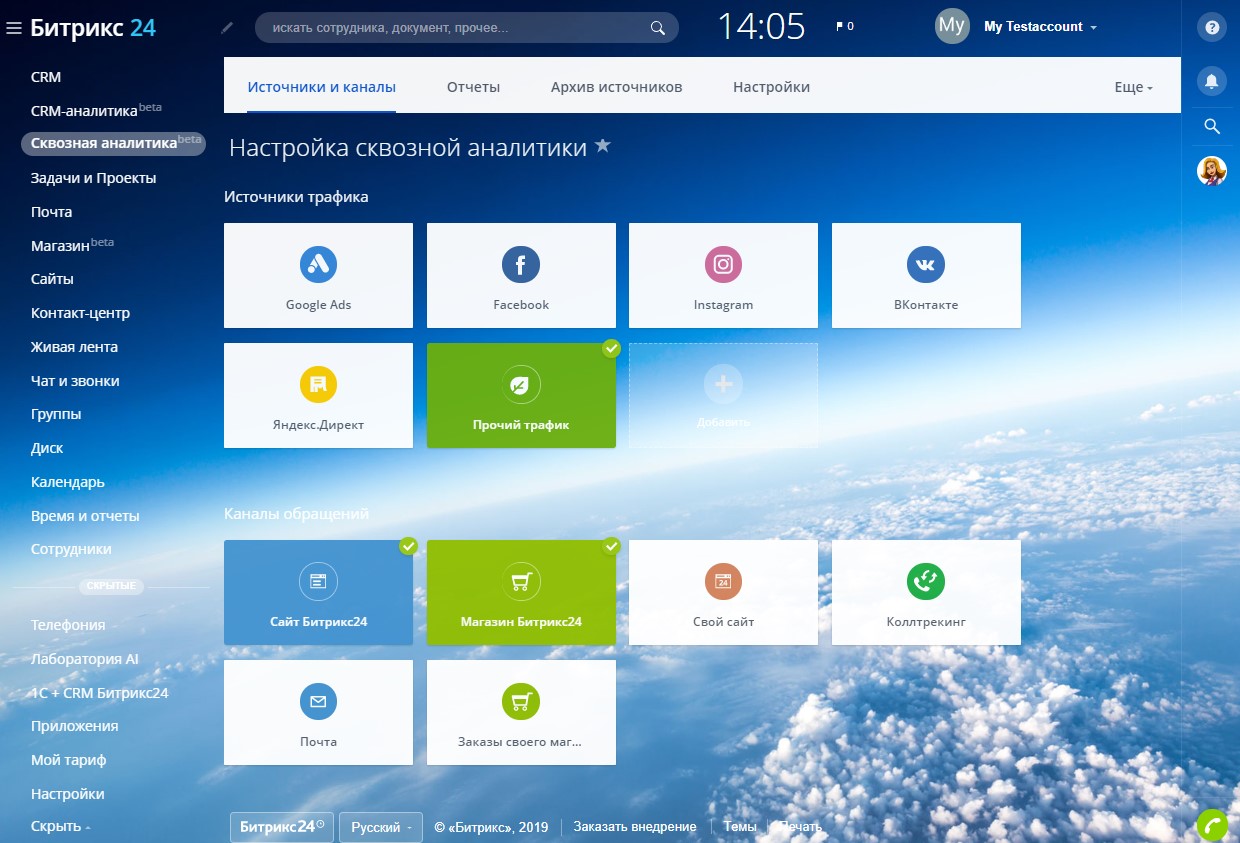
Task: Open the Коллтрекинг channel tile
Action: point(926,592)
